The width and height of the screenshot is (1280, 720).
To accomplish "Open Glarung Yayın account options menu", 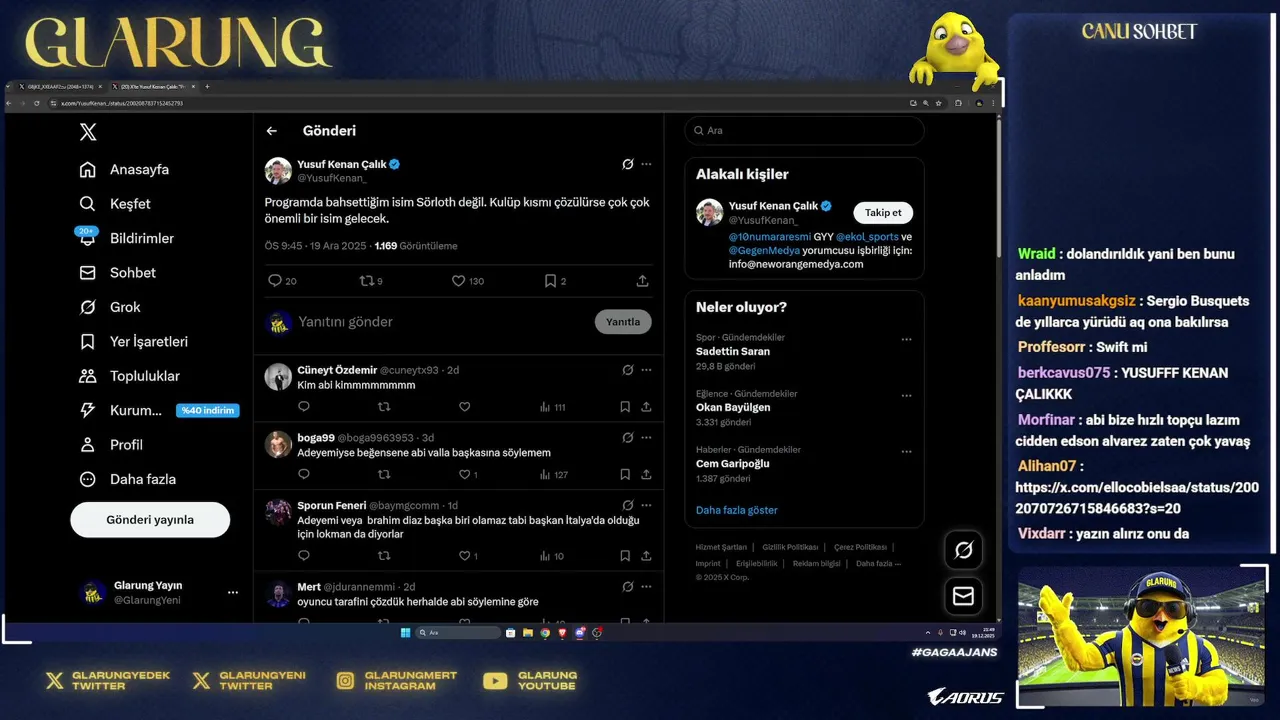I will pyautogui.click(x=233, y=593).
